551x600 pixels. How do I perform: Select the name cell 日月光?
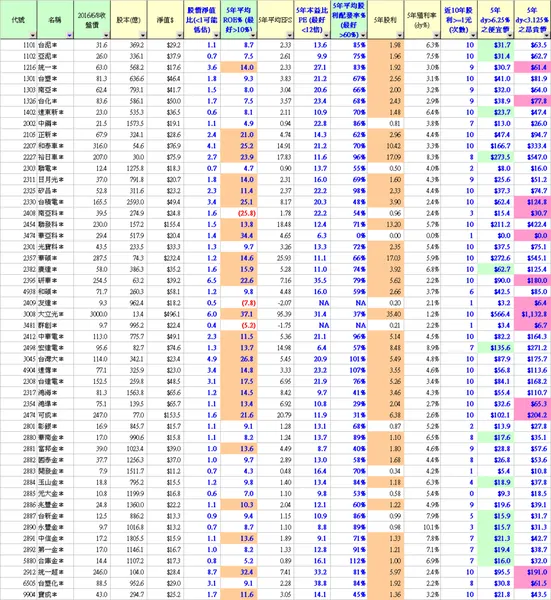click(55, 180)
